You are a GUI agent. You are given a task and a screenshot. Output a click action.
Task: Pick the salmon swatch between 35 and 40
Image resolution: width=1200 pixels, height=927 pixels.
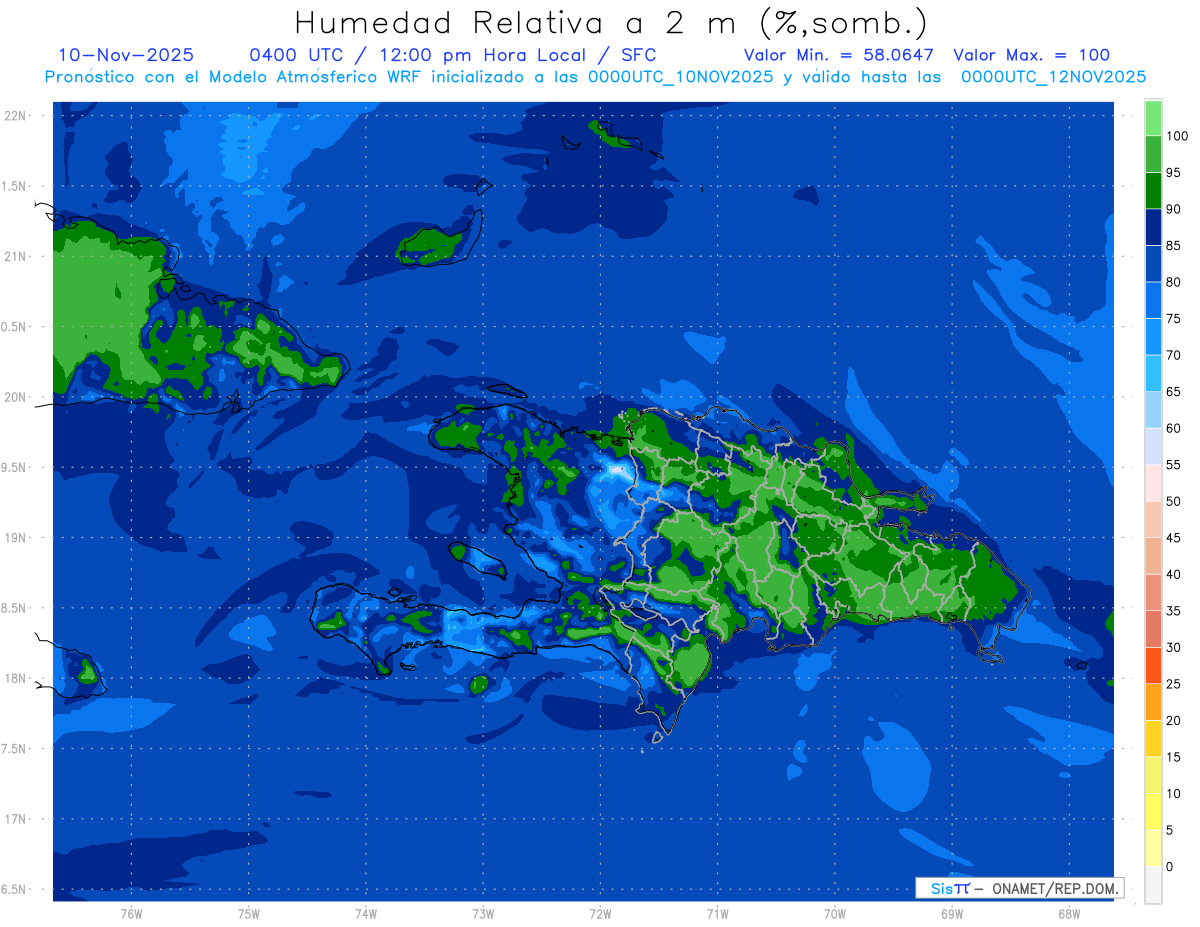pyautogui.click(x=1153, y=592)
